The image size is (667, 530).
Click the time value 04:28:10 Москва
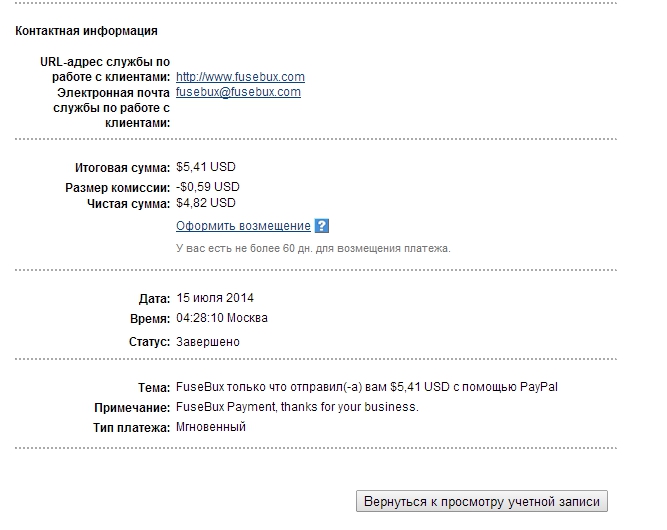coord(222,318)
